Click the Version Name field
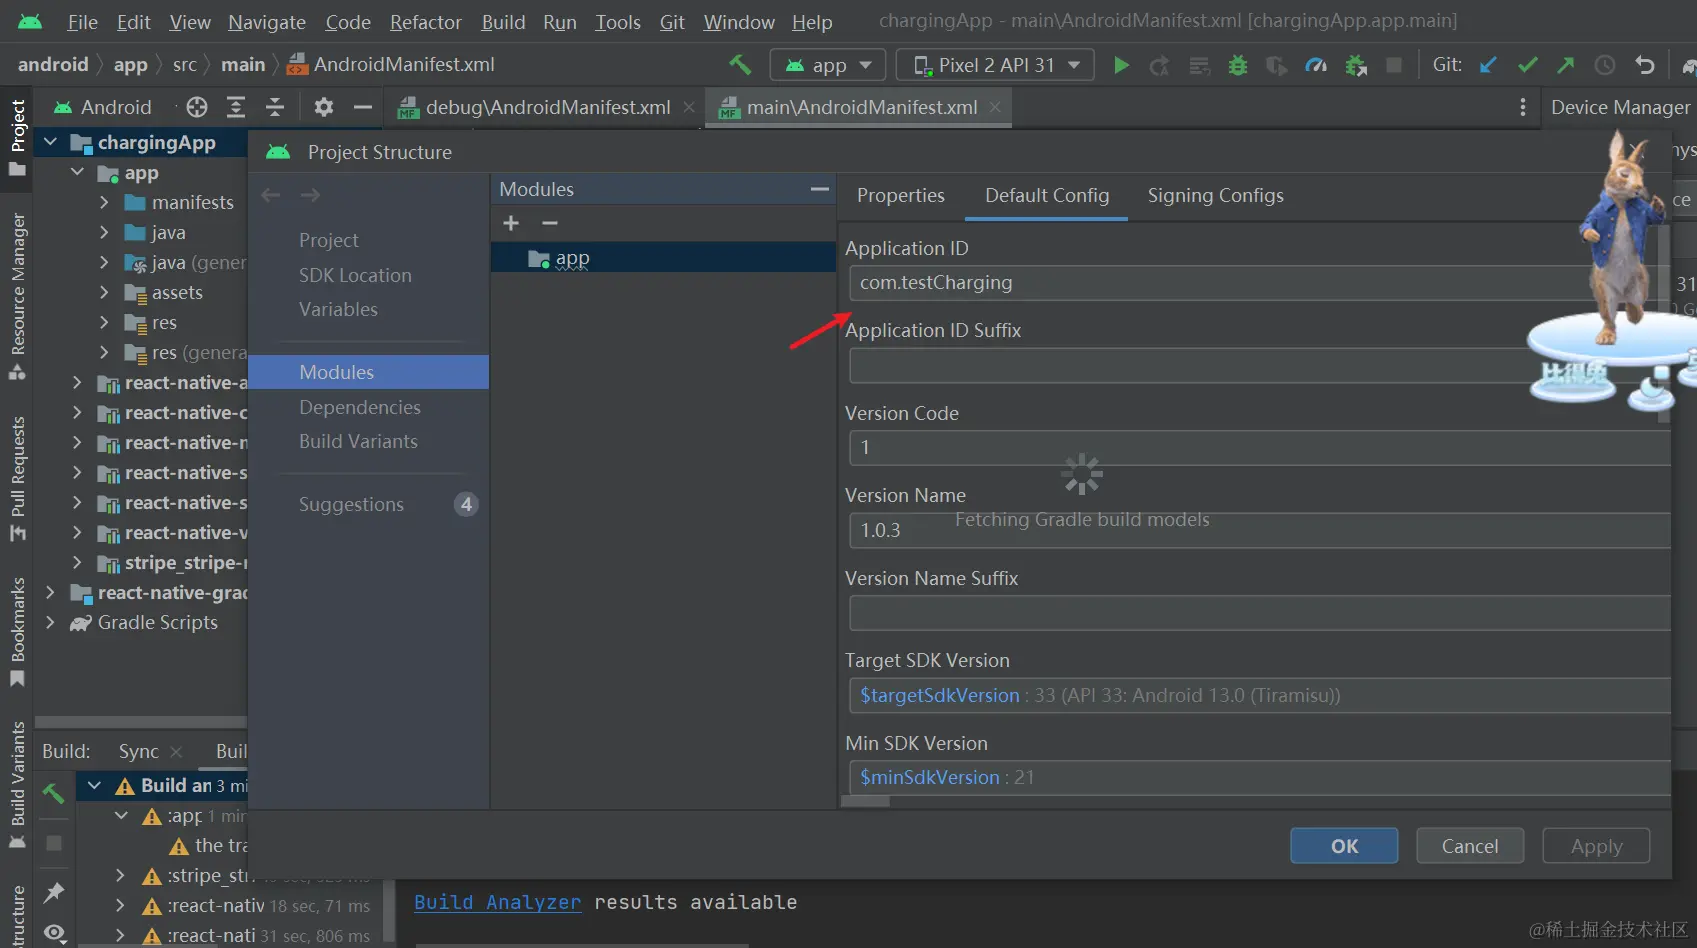This screenshot has width=1697, height=948. tap(1260, 530)
